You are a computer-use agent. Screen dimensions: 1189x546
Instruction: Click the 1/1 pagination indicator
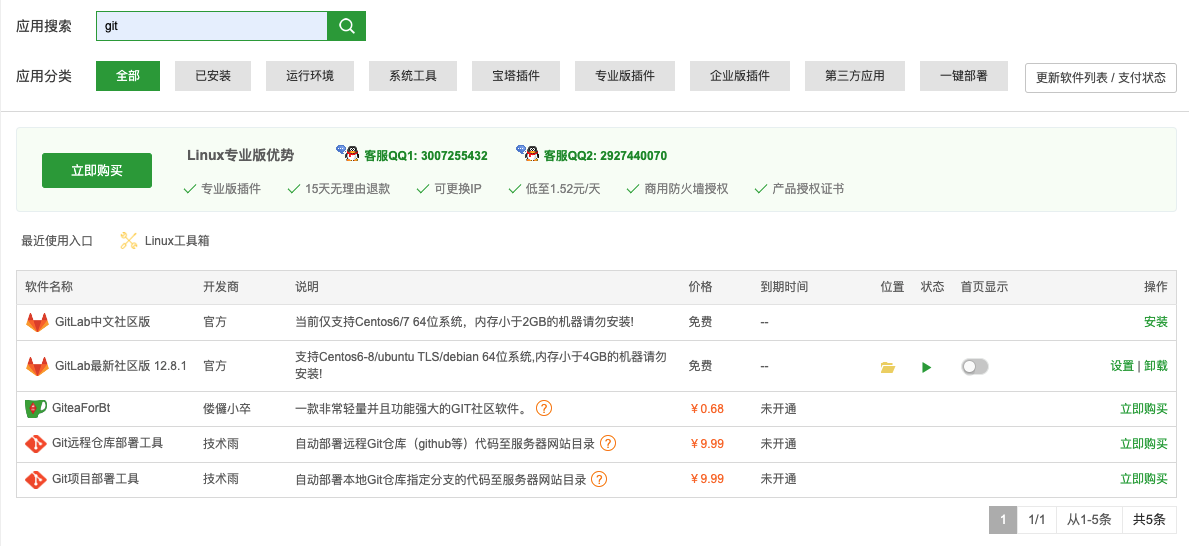pyautogui.click(x=1037, y=519)
